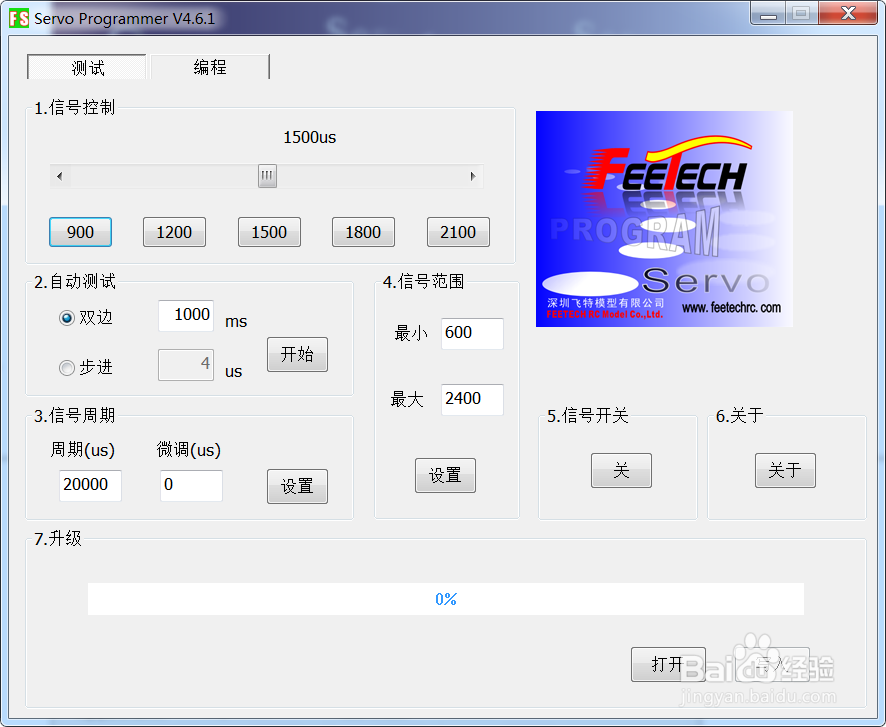
Task: Set servo signal to 1200
Action: [x=174, y=231]
